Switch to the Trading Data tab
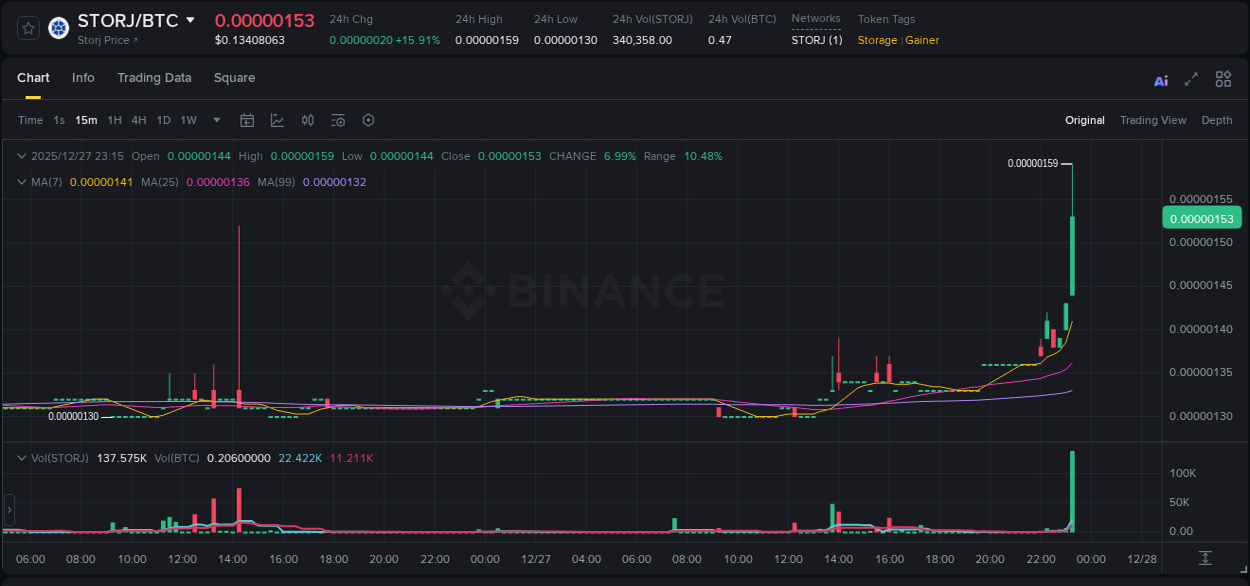1250x586 pixels. click(154, 78)
